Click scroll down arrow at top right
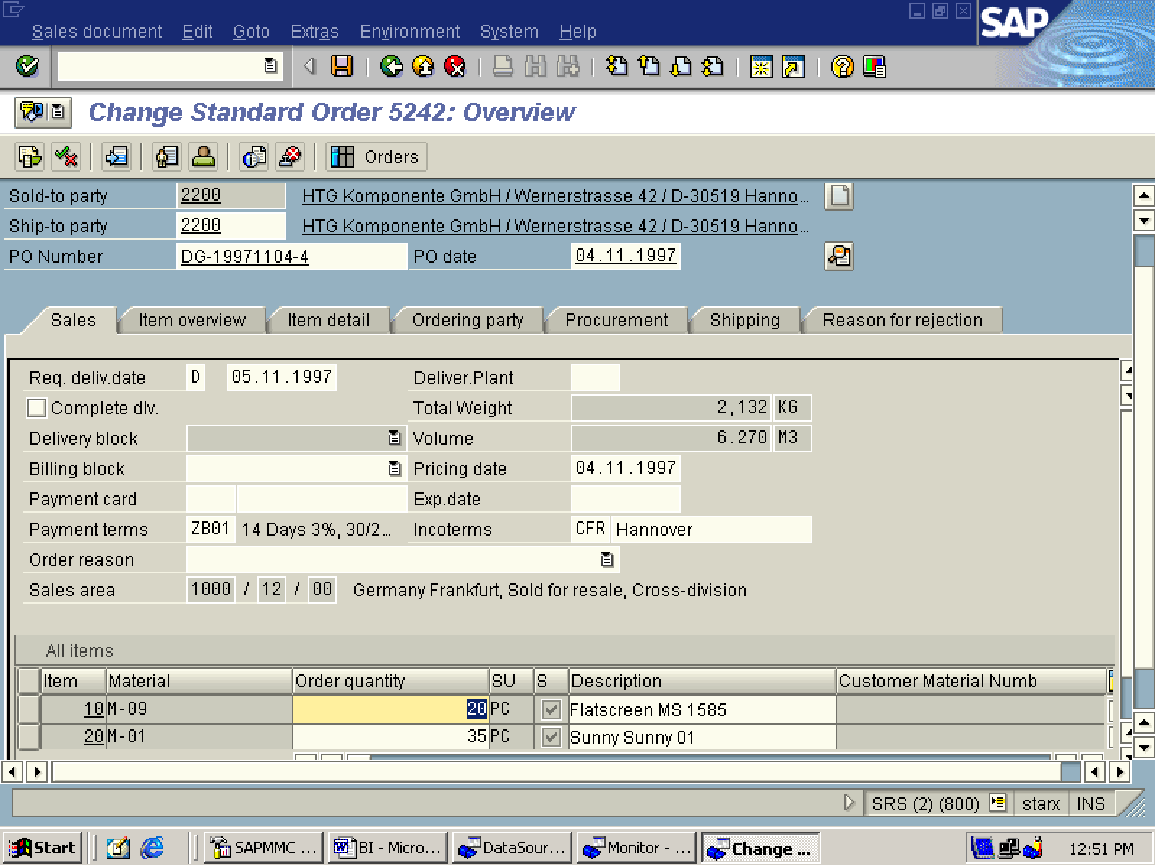This screenshot has width=1155, height=865. pos(1143,220)
